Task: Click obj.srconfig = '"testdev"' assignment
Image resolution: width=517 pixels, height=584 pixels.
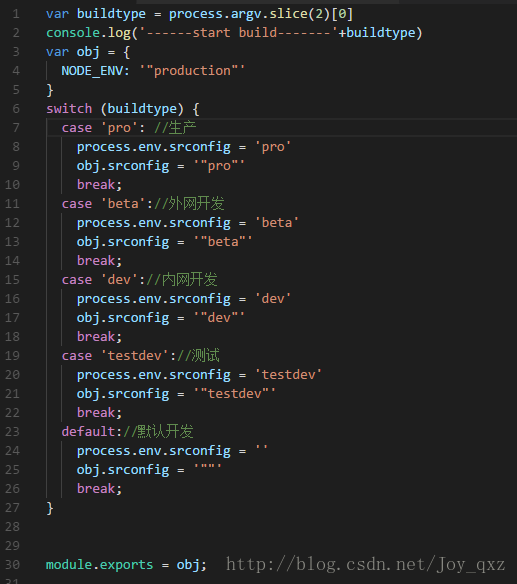Action: (176, 394)
